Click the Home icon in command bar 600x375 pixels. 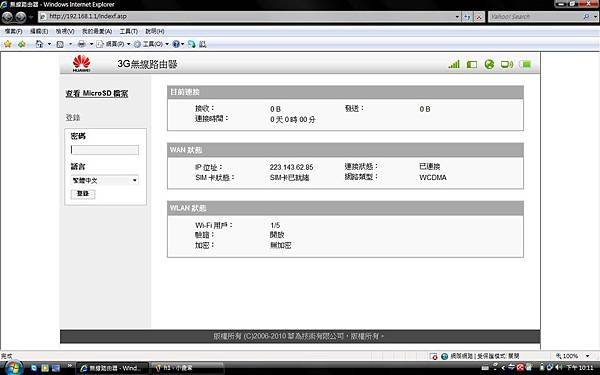[39, 44]
